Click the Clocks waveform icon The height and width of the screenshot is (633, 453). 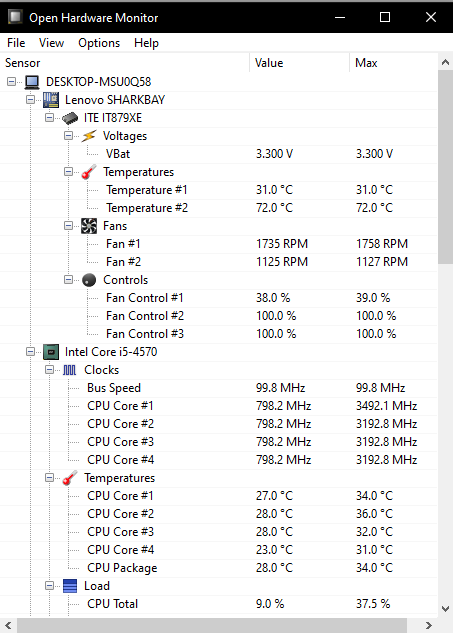click(x=69, y=370)
